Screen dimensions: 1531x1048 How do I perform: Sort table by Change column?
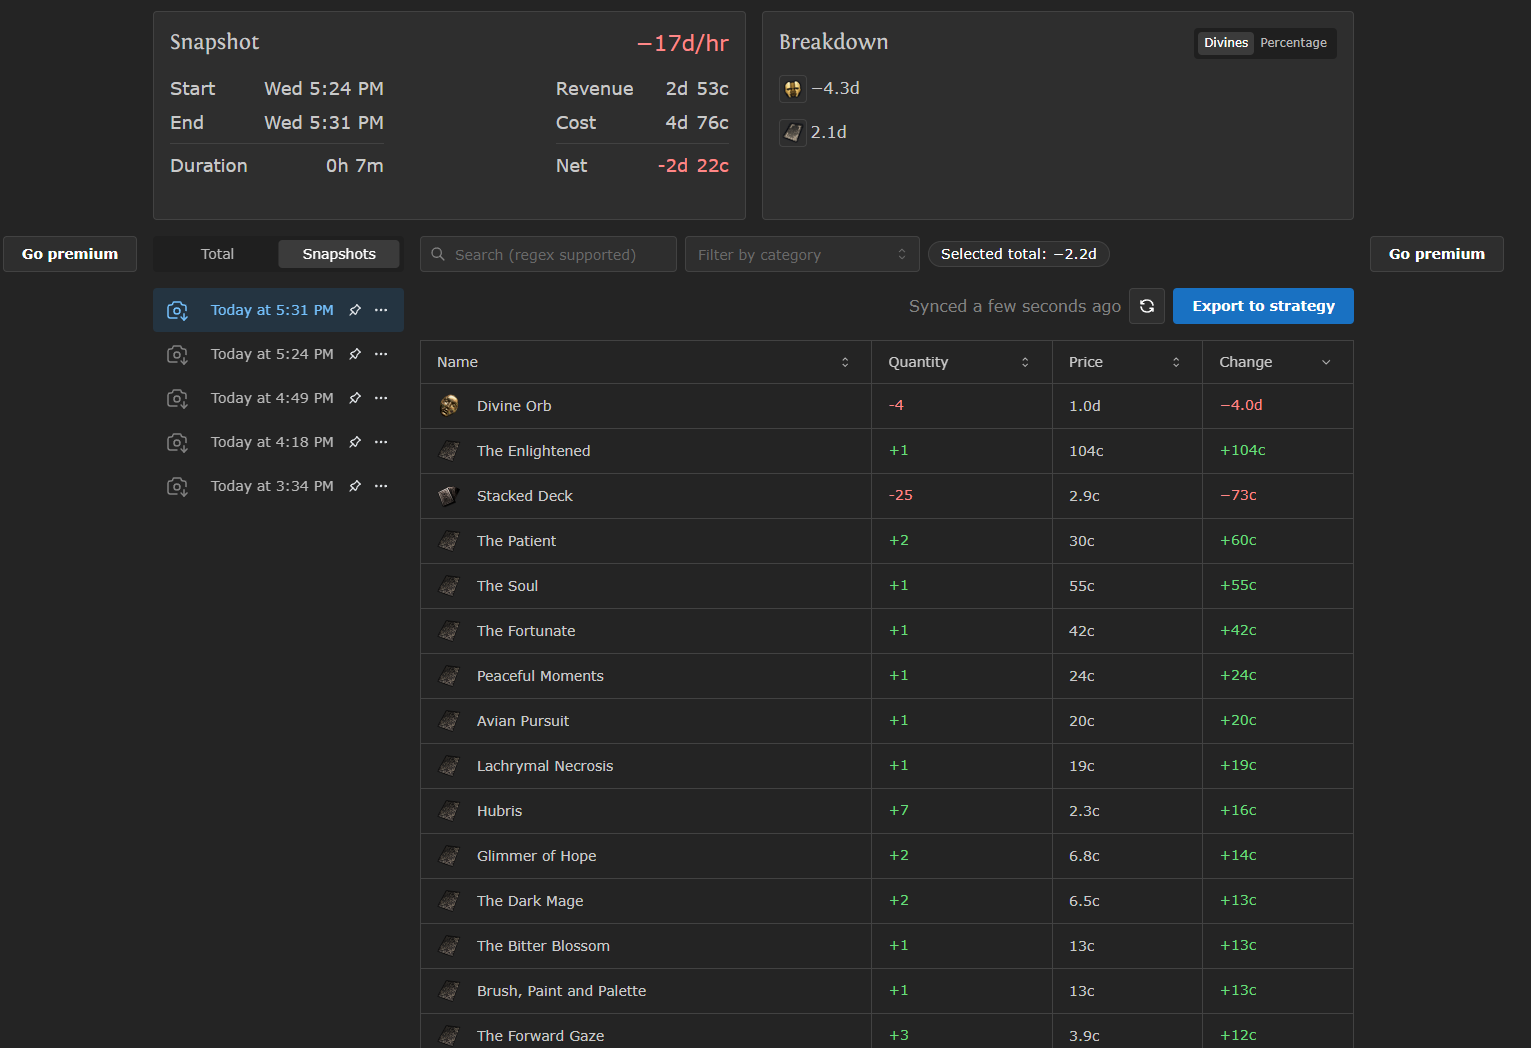1277,362
